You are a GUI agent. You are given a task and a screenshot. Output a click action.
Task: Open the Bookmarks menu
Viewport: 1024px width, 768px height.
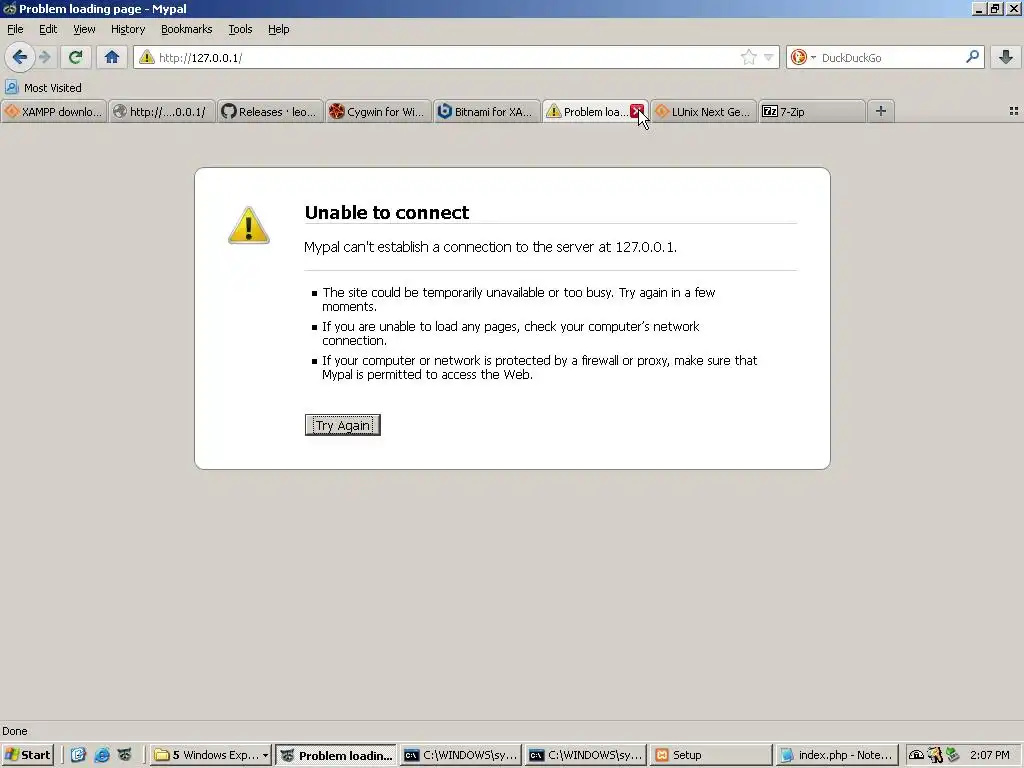(x=187, y=29)
